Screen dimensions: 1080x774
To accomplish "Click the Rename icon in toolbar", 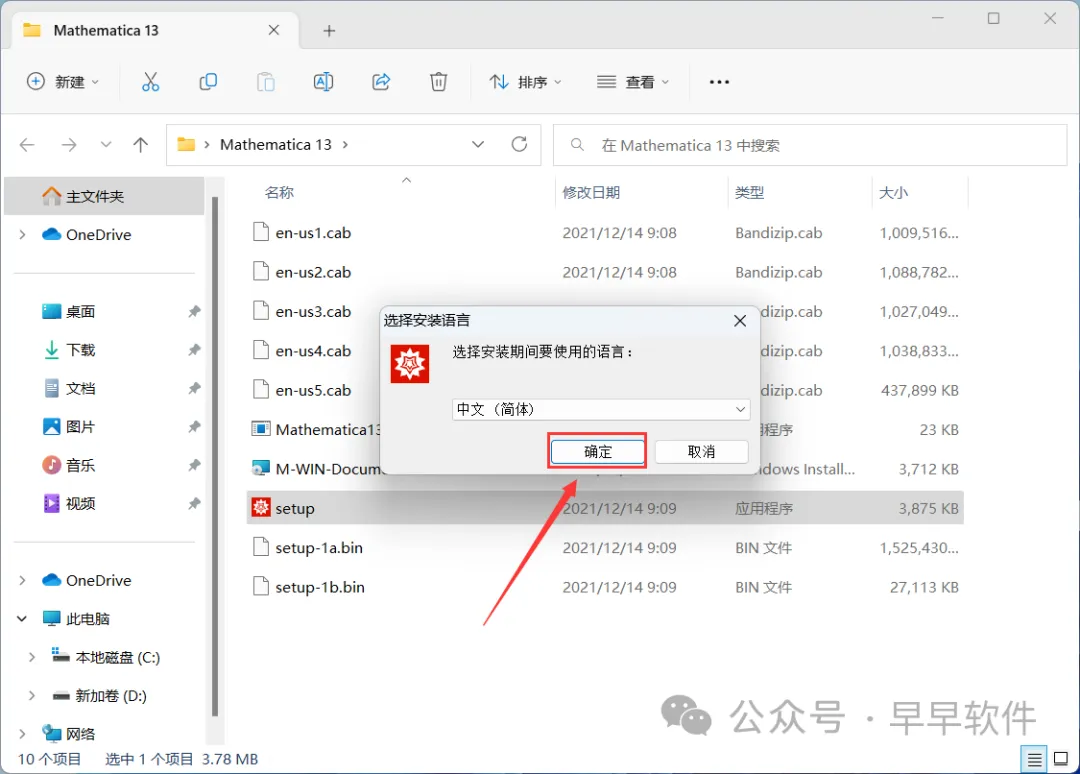I will pyautogui.click(x=323, y=82).
